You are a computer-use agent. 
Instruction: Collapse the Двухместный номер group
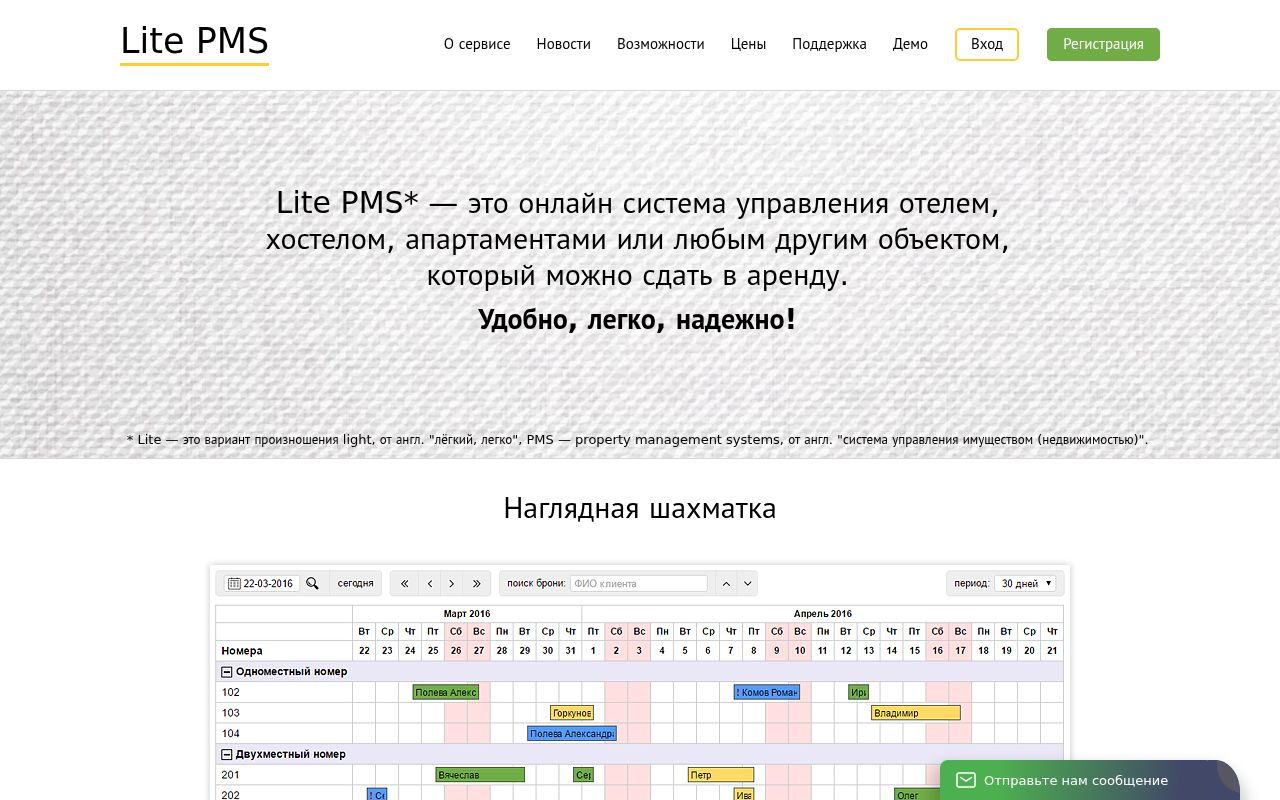pyautogui.click(x=227, y=754)
